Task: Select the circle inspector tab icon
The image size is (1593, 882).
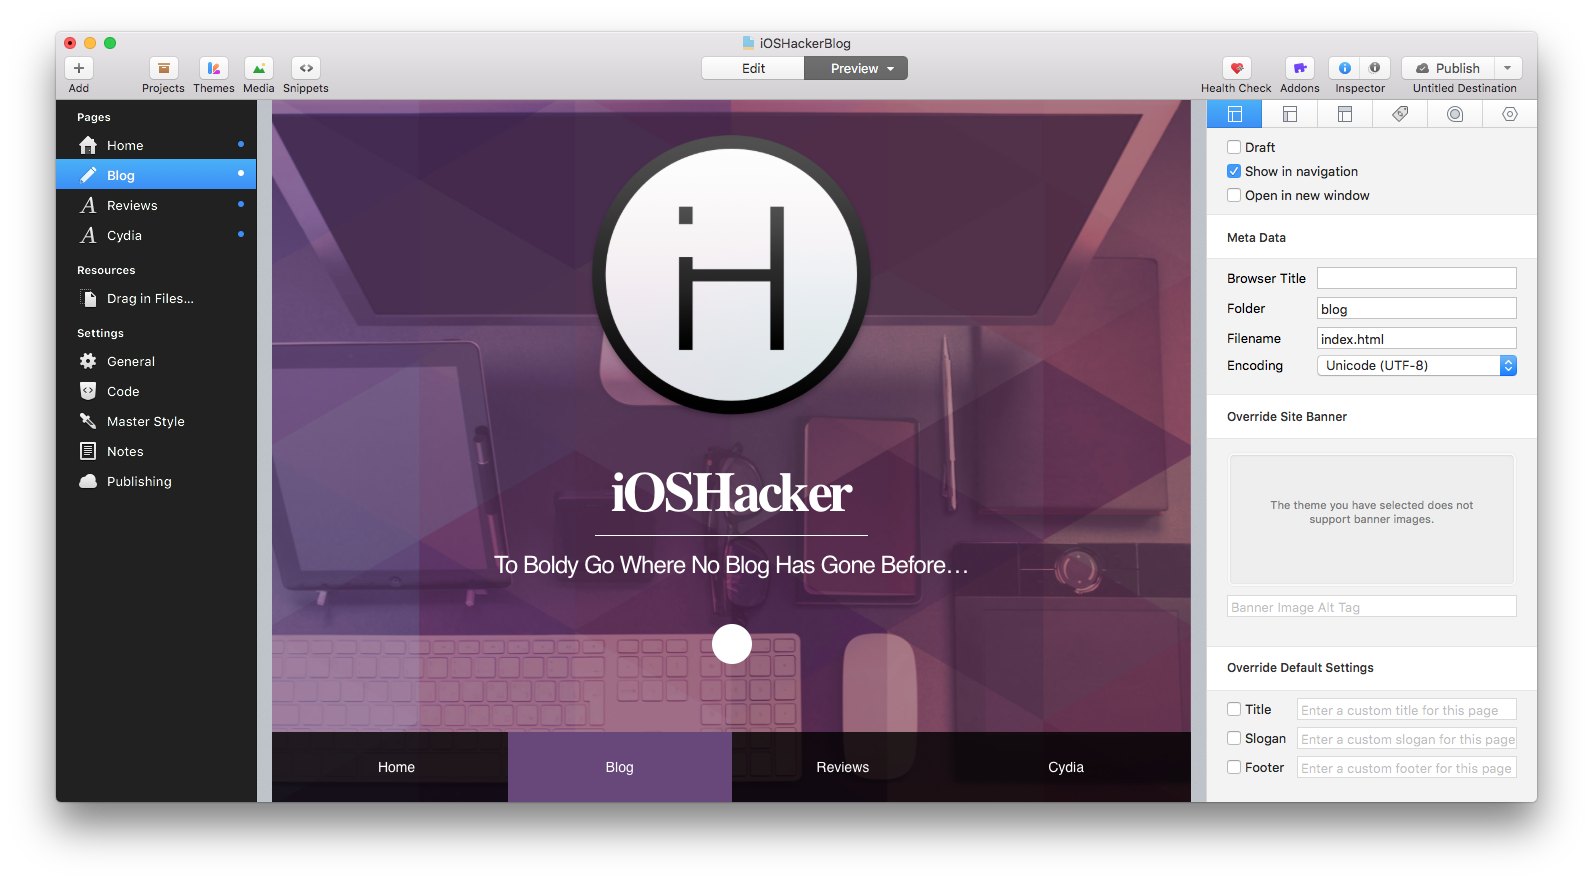Action: click(x=1455, y=114)
